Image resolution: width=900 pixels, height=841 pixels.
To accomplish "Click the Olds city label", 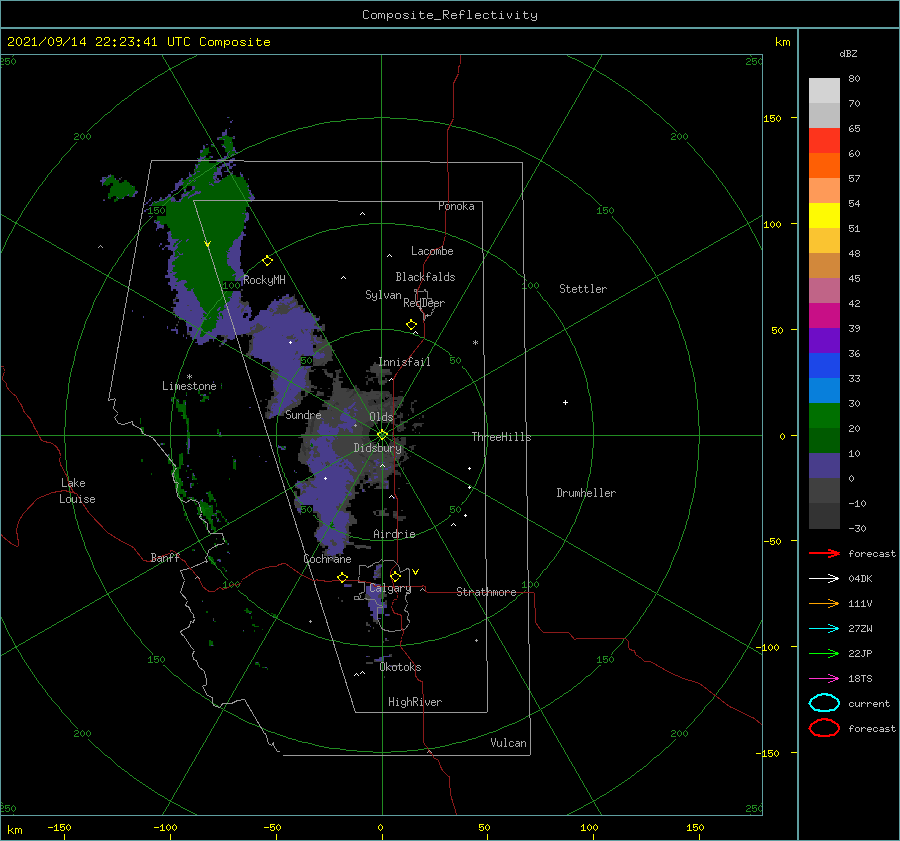I will pyautogui.click(x=381, y=417).
